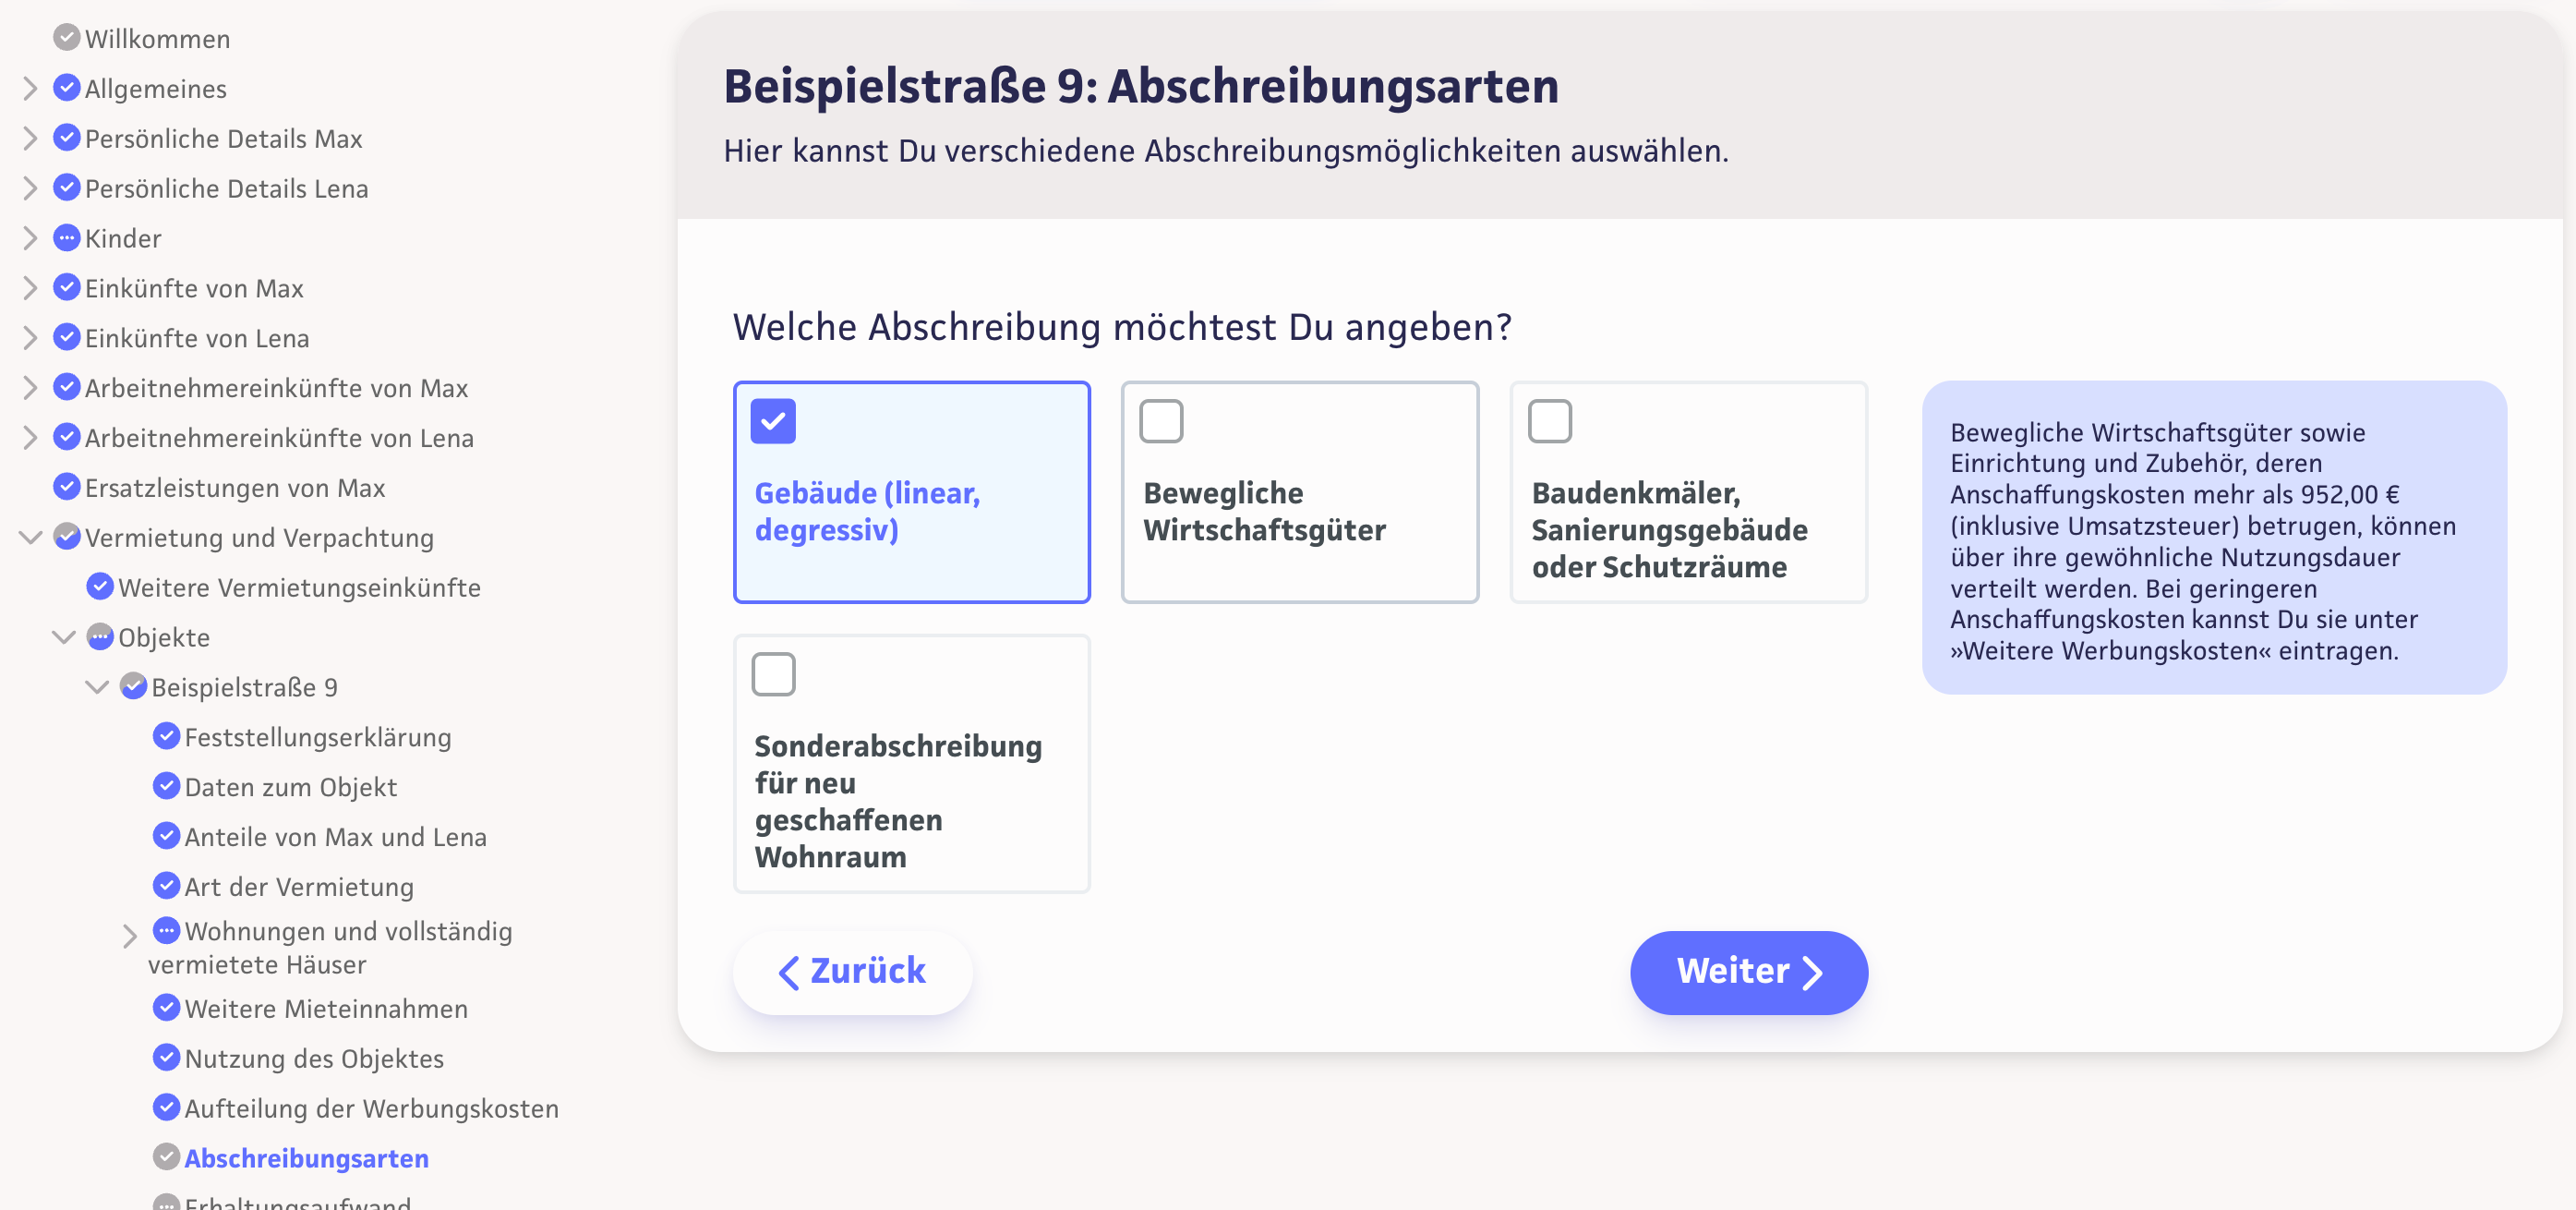The image size is (2576, 1210).
Task: Click the gray check icon beside Abschreibungsarten
Action: click(166, 1157)
